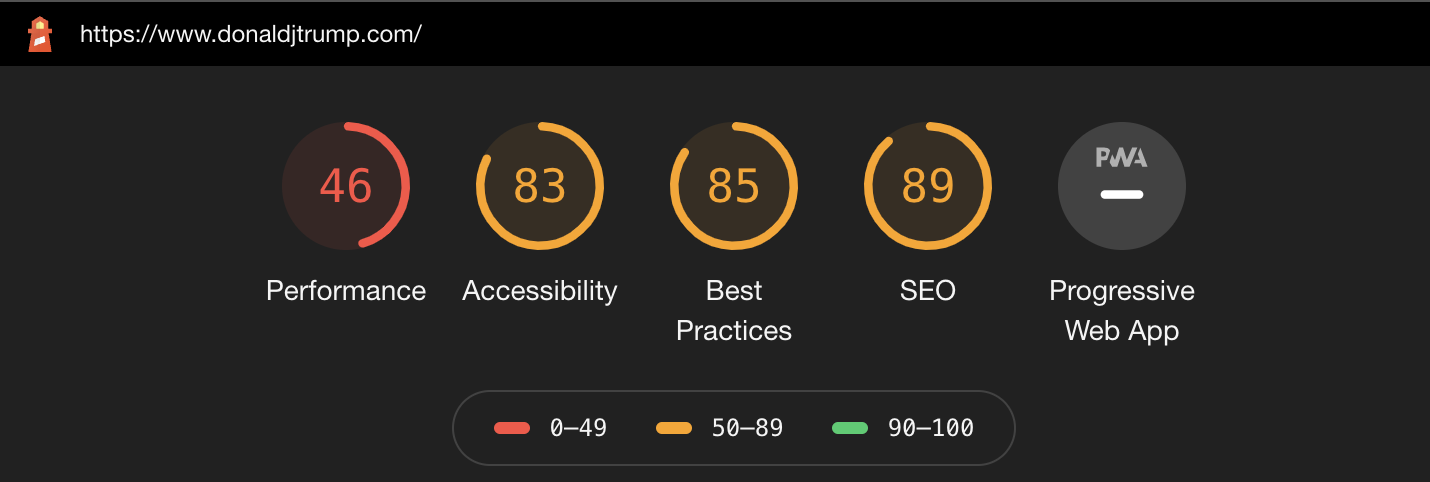Click the SEO gauge showing 89
Image resolution: width=1430 pixels, height=482 pixels.
click(x=928, y=186)
